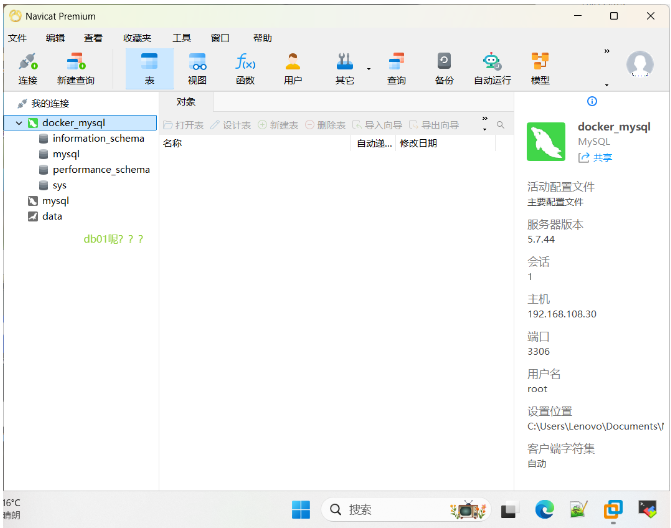Open the View (视图) objects

[x=197, y=69]
